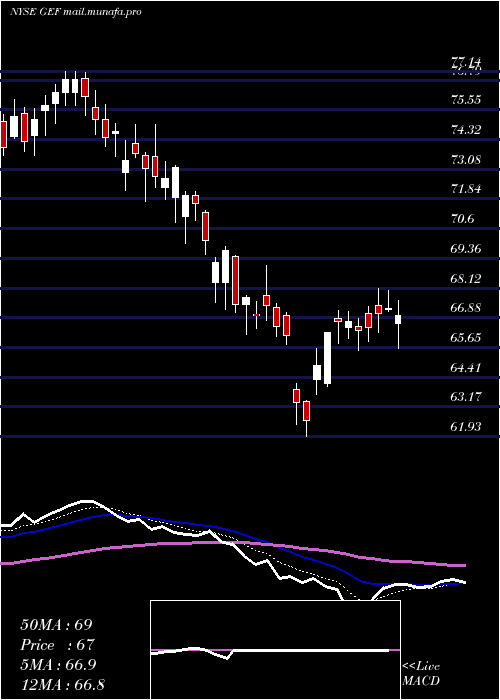Select the 70.6 price axis label
Screen dimensions: 500x700
pos(462,219)
